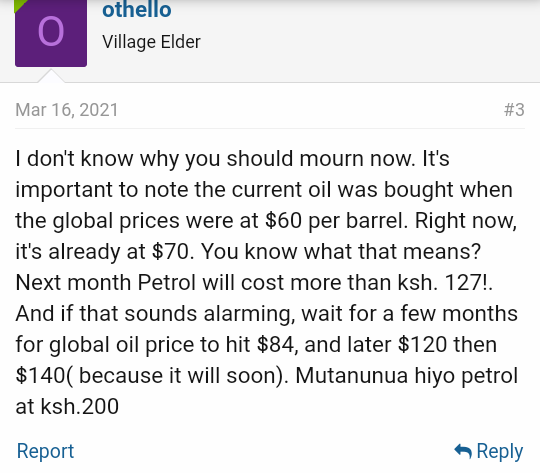The height and width of the screenshot is (473, 540).
Task: Click the Reply text link
Action: pos(499,451)
